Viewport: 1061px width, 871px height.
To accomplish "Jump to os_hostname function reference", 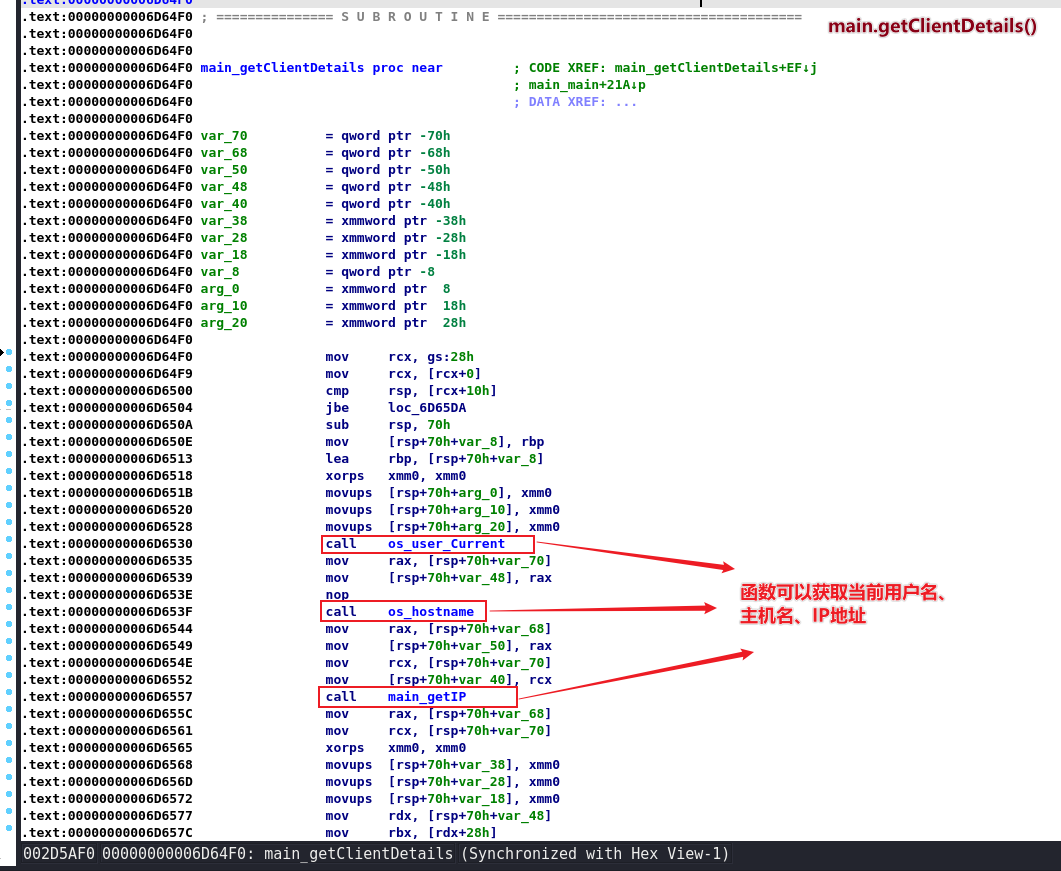I will click(x=431, y=611).
